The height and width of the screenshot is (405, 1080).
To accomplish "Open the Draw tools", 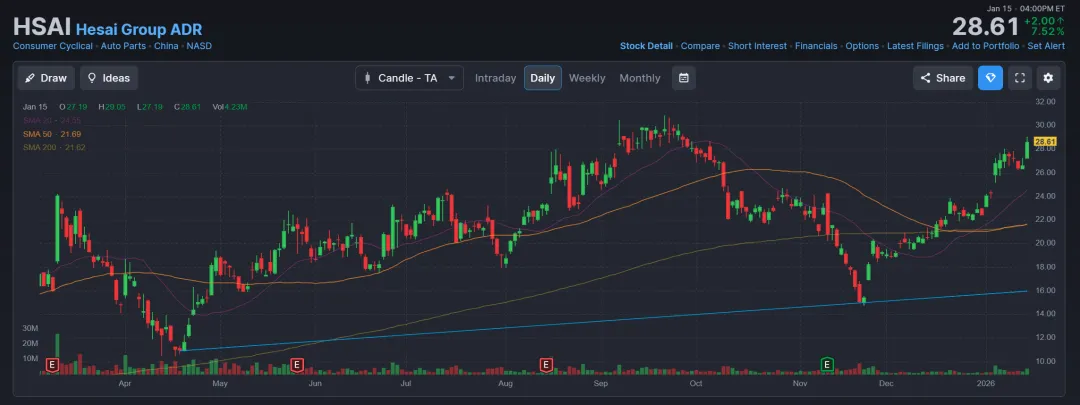I will coord(46,78).
